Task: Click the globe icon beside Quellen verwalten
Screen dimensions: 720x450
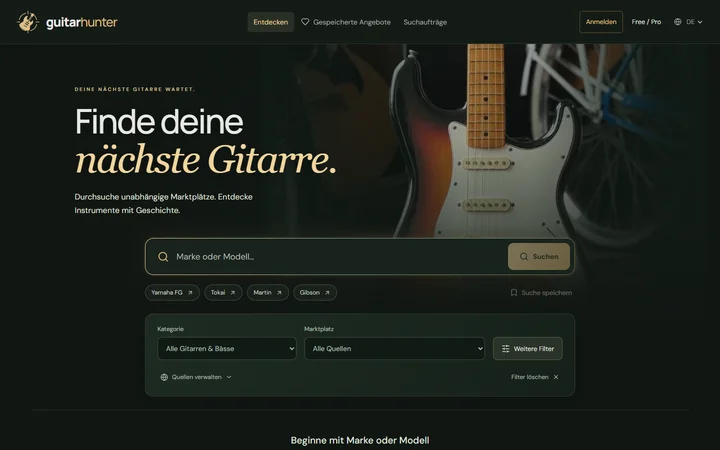Action: point(164,377)
